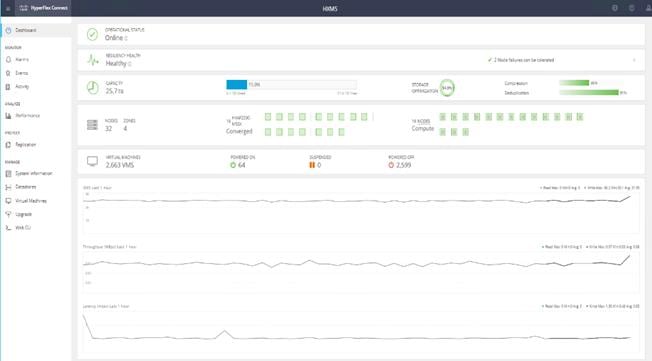This screenshot has width=652, height=361.
Task: Click the orange Suspended pause icon
Action: [x=312, y=165]
